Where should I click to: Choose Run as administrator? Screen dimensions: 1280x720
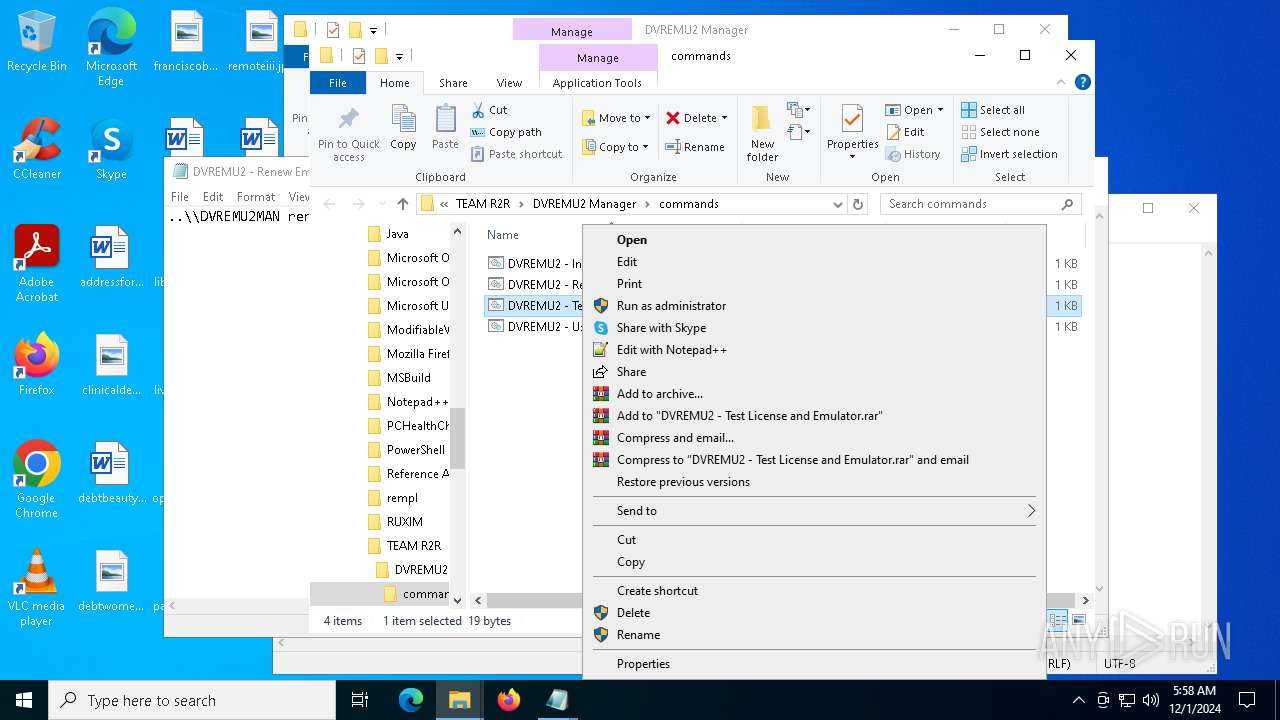tap(814, 306)
